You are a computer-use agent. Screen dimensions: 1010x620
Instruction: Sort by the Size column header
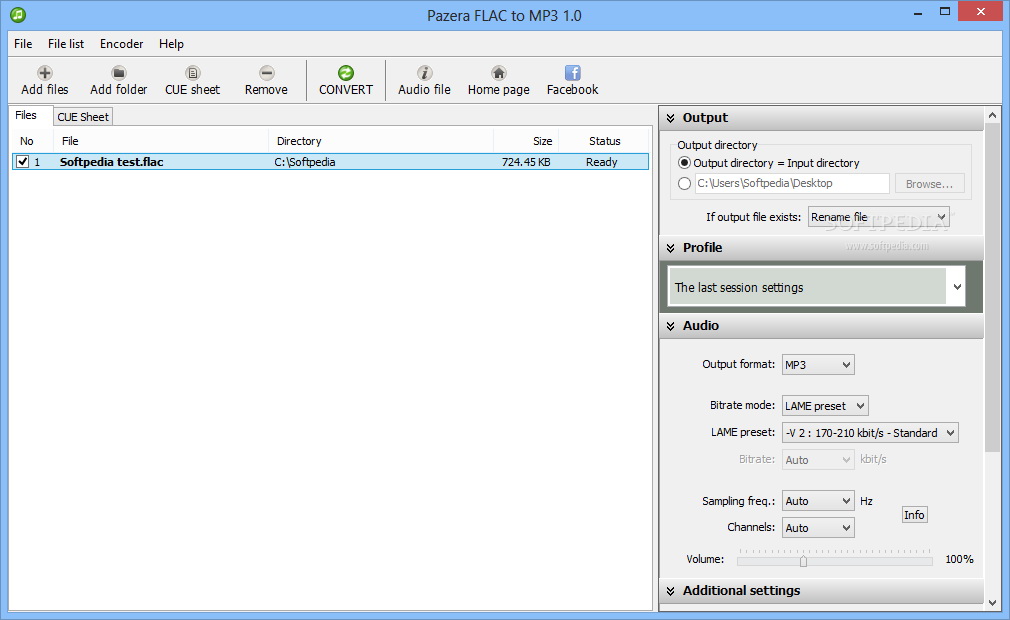coord(526,141)
